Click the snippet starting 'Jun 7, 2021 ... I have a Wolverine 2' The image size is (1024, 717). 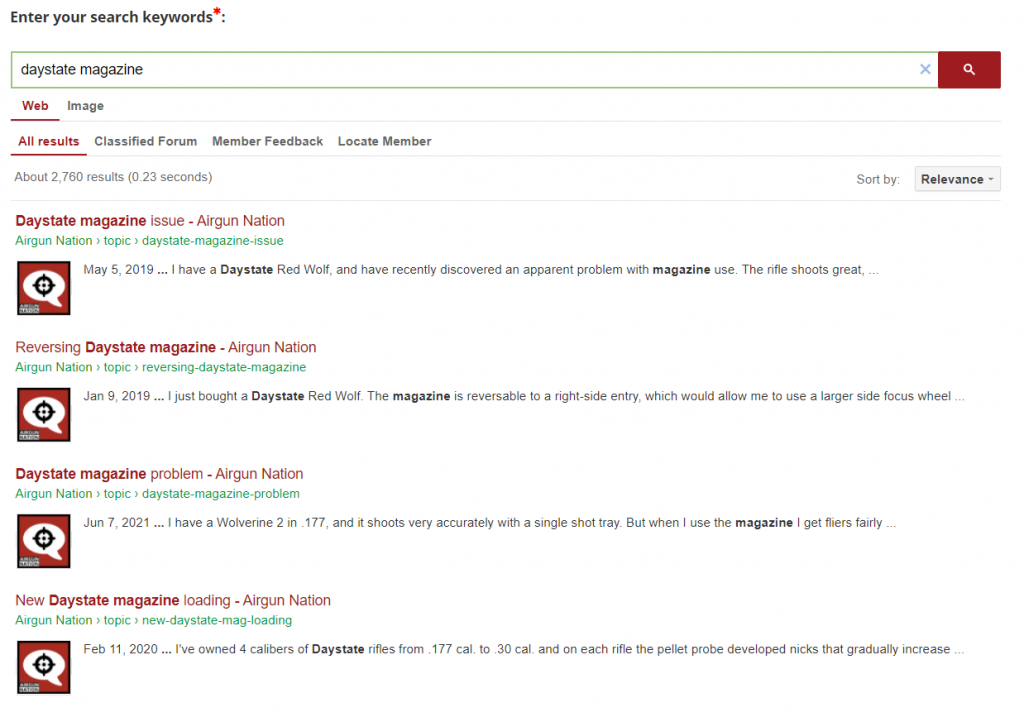pos(489,524)
